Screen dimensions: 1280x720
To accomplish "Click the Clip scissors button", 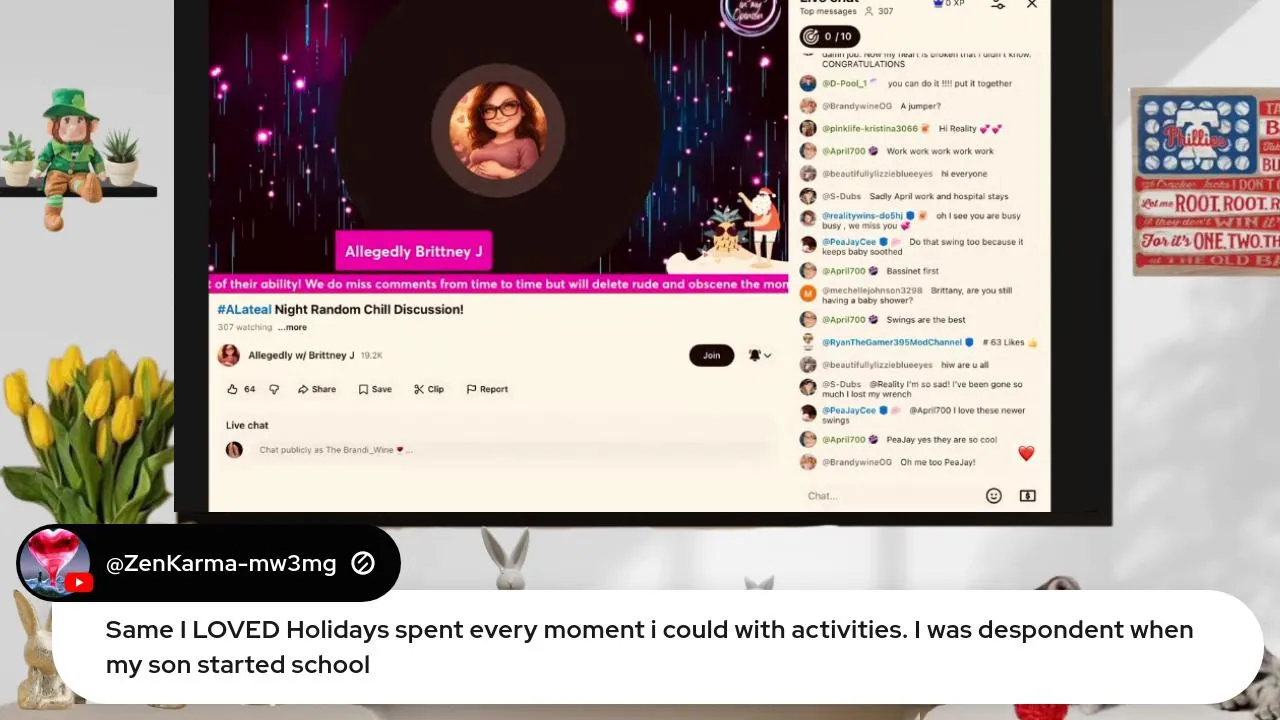I will click(x=429, y=389).
